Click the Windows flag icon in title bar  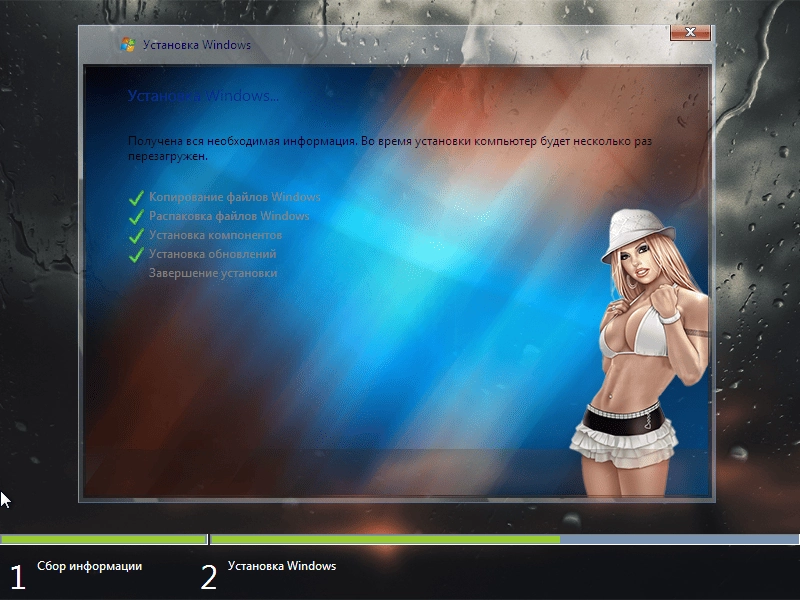point(128,45)
